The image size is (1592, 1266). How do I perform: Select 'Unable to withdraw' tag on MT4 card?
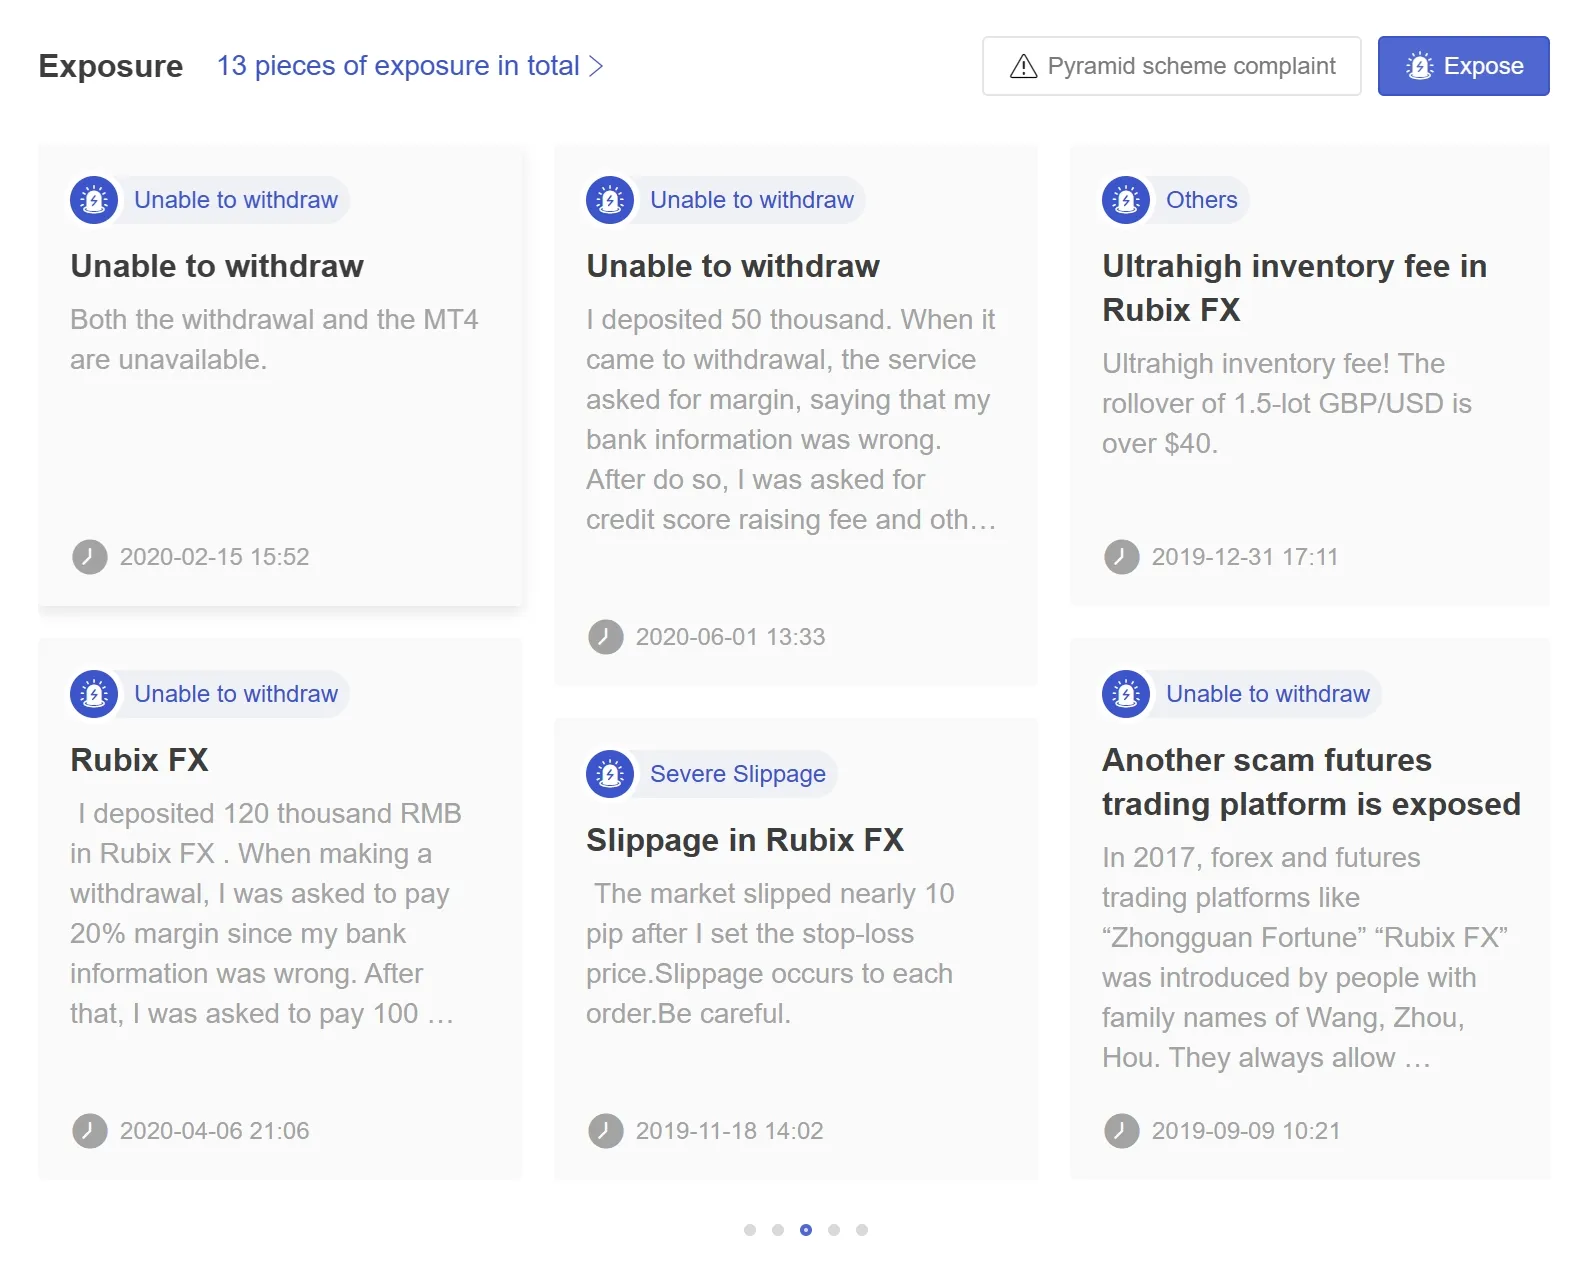(236, 200)
